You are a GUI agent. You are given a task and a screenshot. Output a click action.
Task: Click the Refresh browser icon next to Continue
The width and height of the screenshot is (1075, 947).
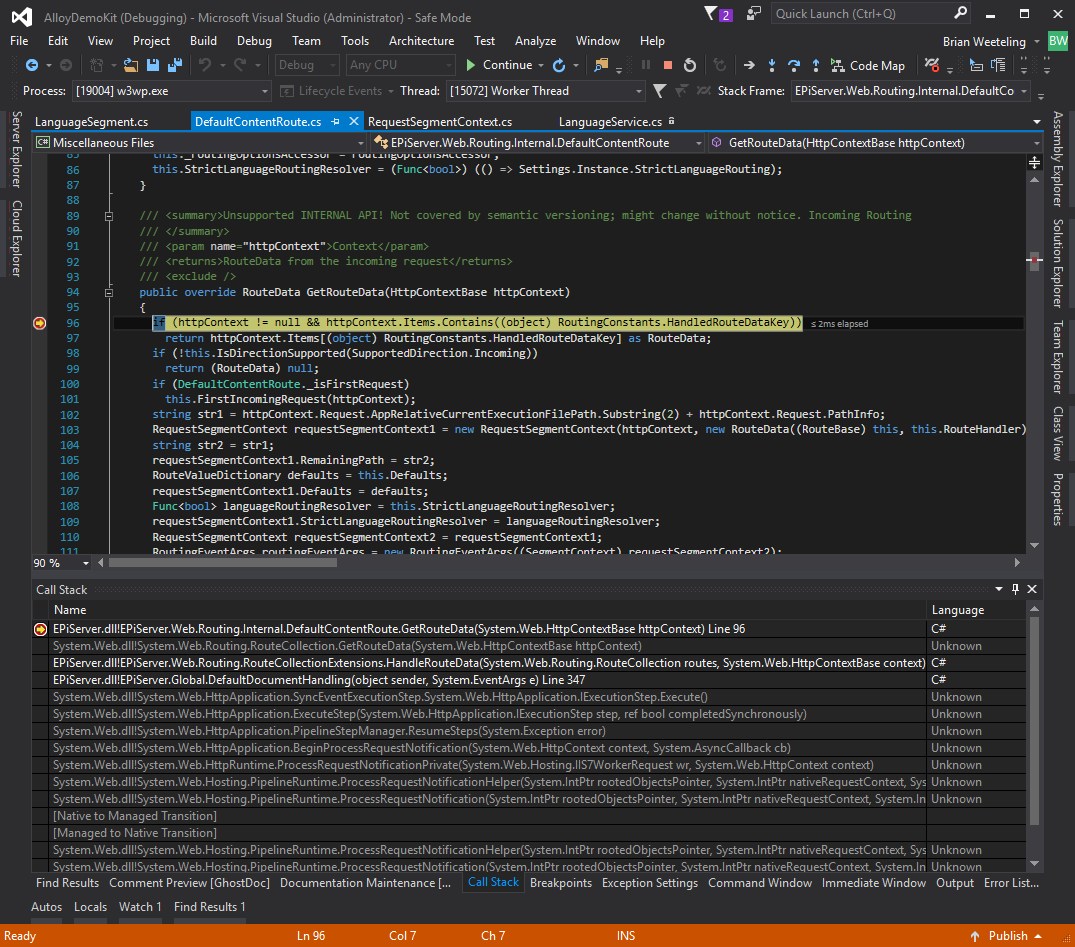tap(559, 65)
